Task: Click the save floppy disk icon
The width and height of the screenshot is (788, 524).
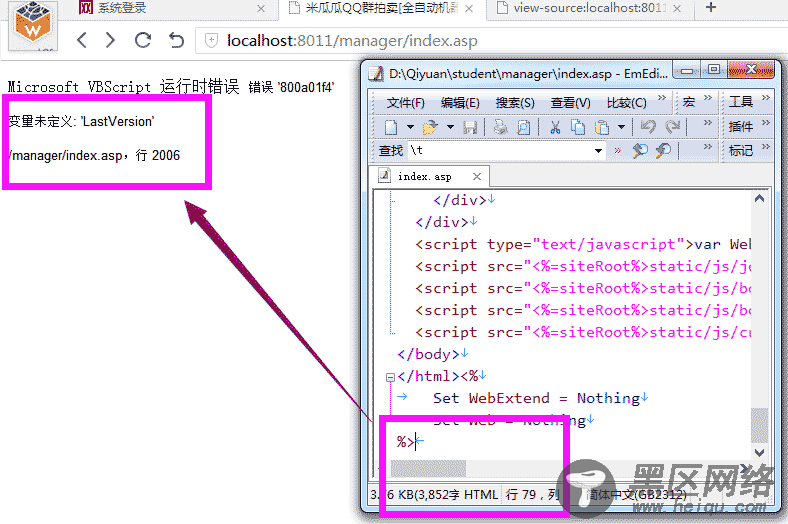Action: point(470,127)
